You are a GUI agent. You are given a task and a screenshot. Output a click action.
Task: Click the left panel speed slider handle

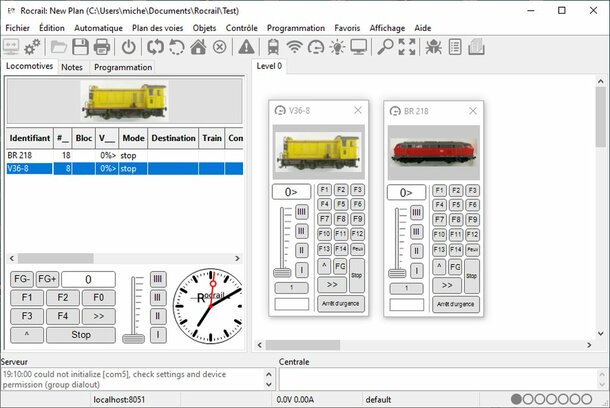133,339
